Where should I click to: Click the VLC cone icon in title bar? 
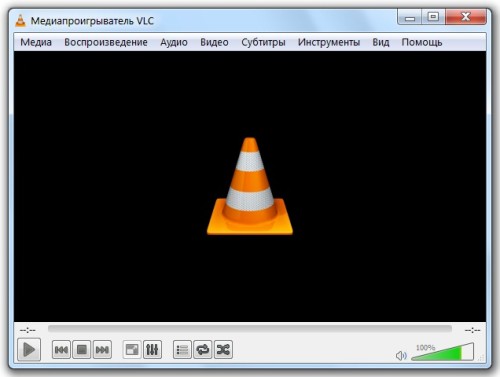21,21
